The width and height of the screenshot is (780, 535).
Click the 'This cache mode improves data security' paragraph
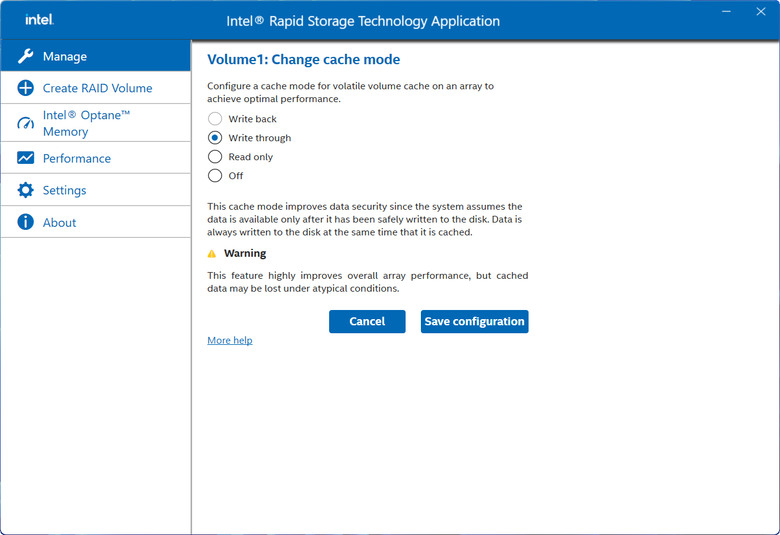365,219
